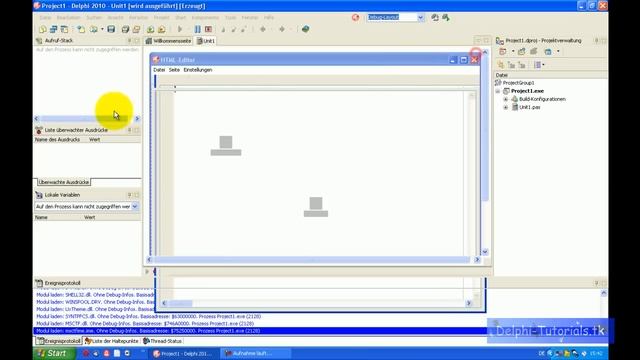
Task: Expand the Unit1.pas tree node
Action: [x=506, y=107]
